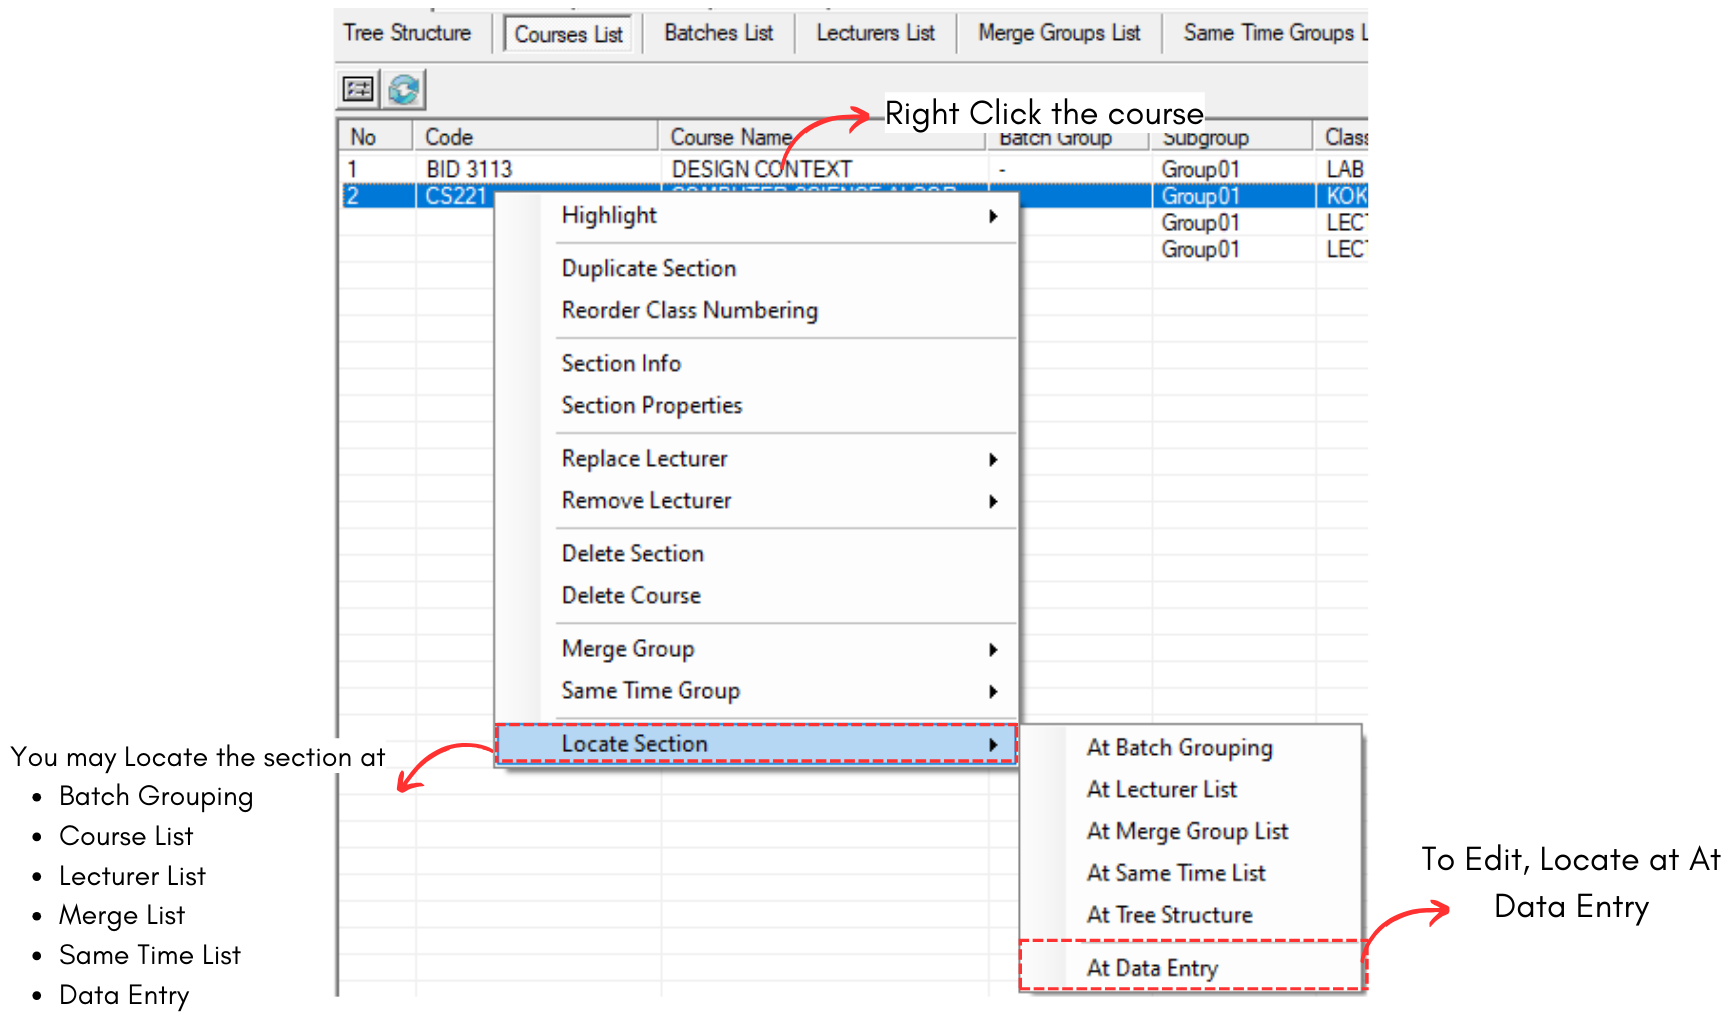The height and width of the screenshot is (1019, 1733).
Task: Pick At Tree Structure from submenu
Action: click(x=1169, y=915)
